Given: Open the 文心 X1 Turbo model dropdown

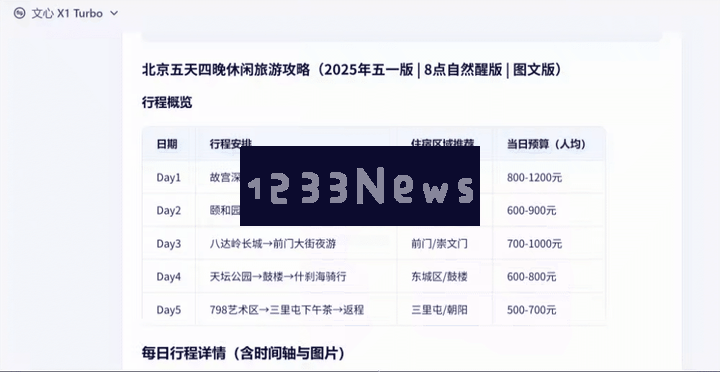Looking at the screenshot, I should 114,13.
